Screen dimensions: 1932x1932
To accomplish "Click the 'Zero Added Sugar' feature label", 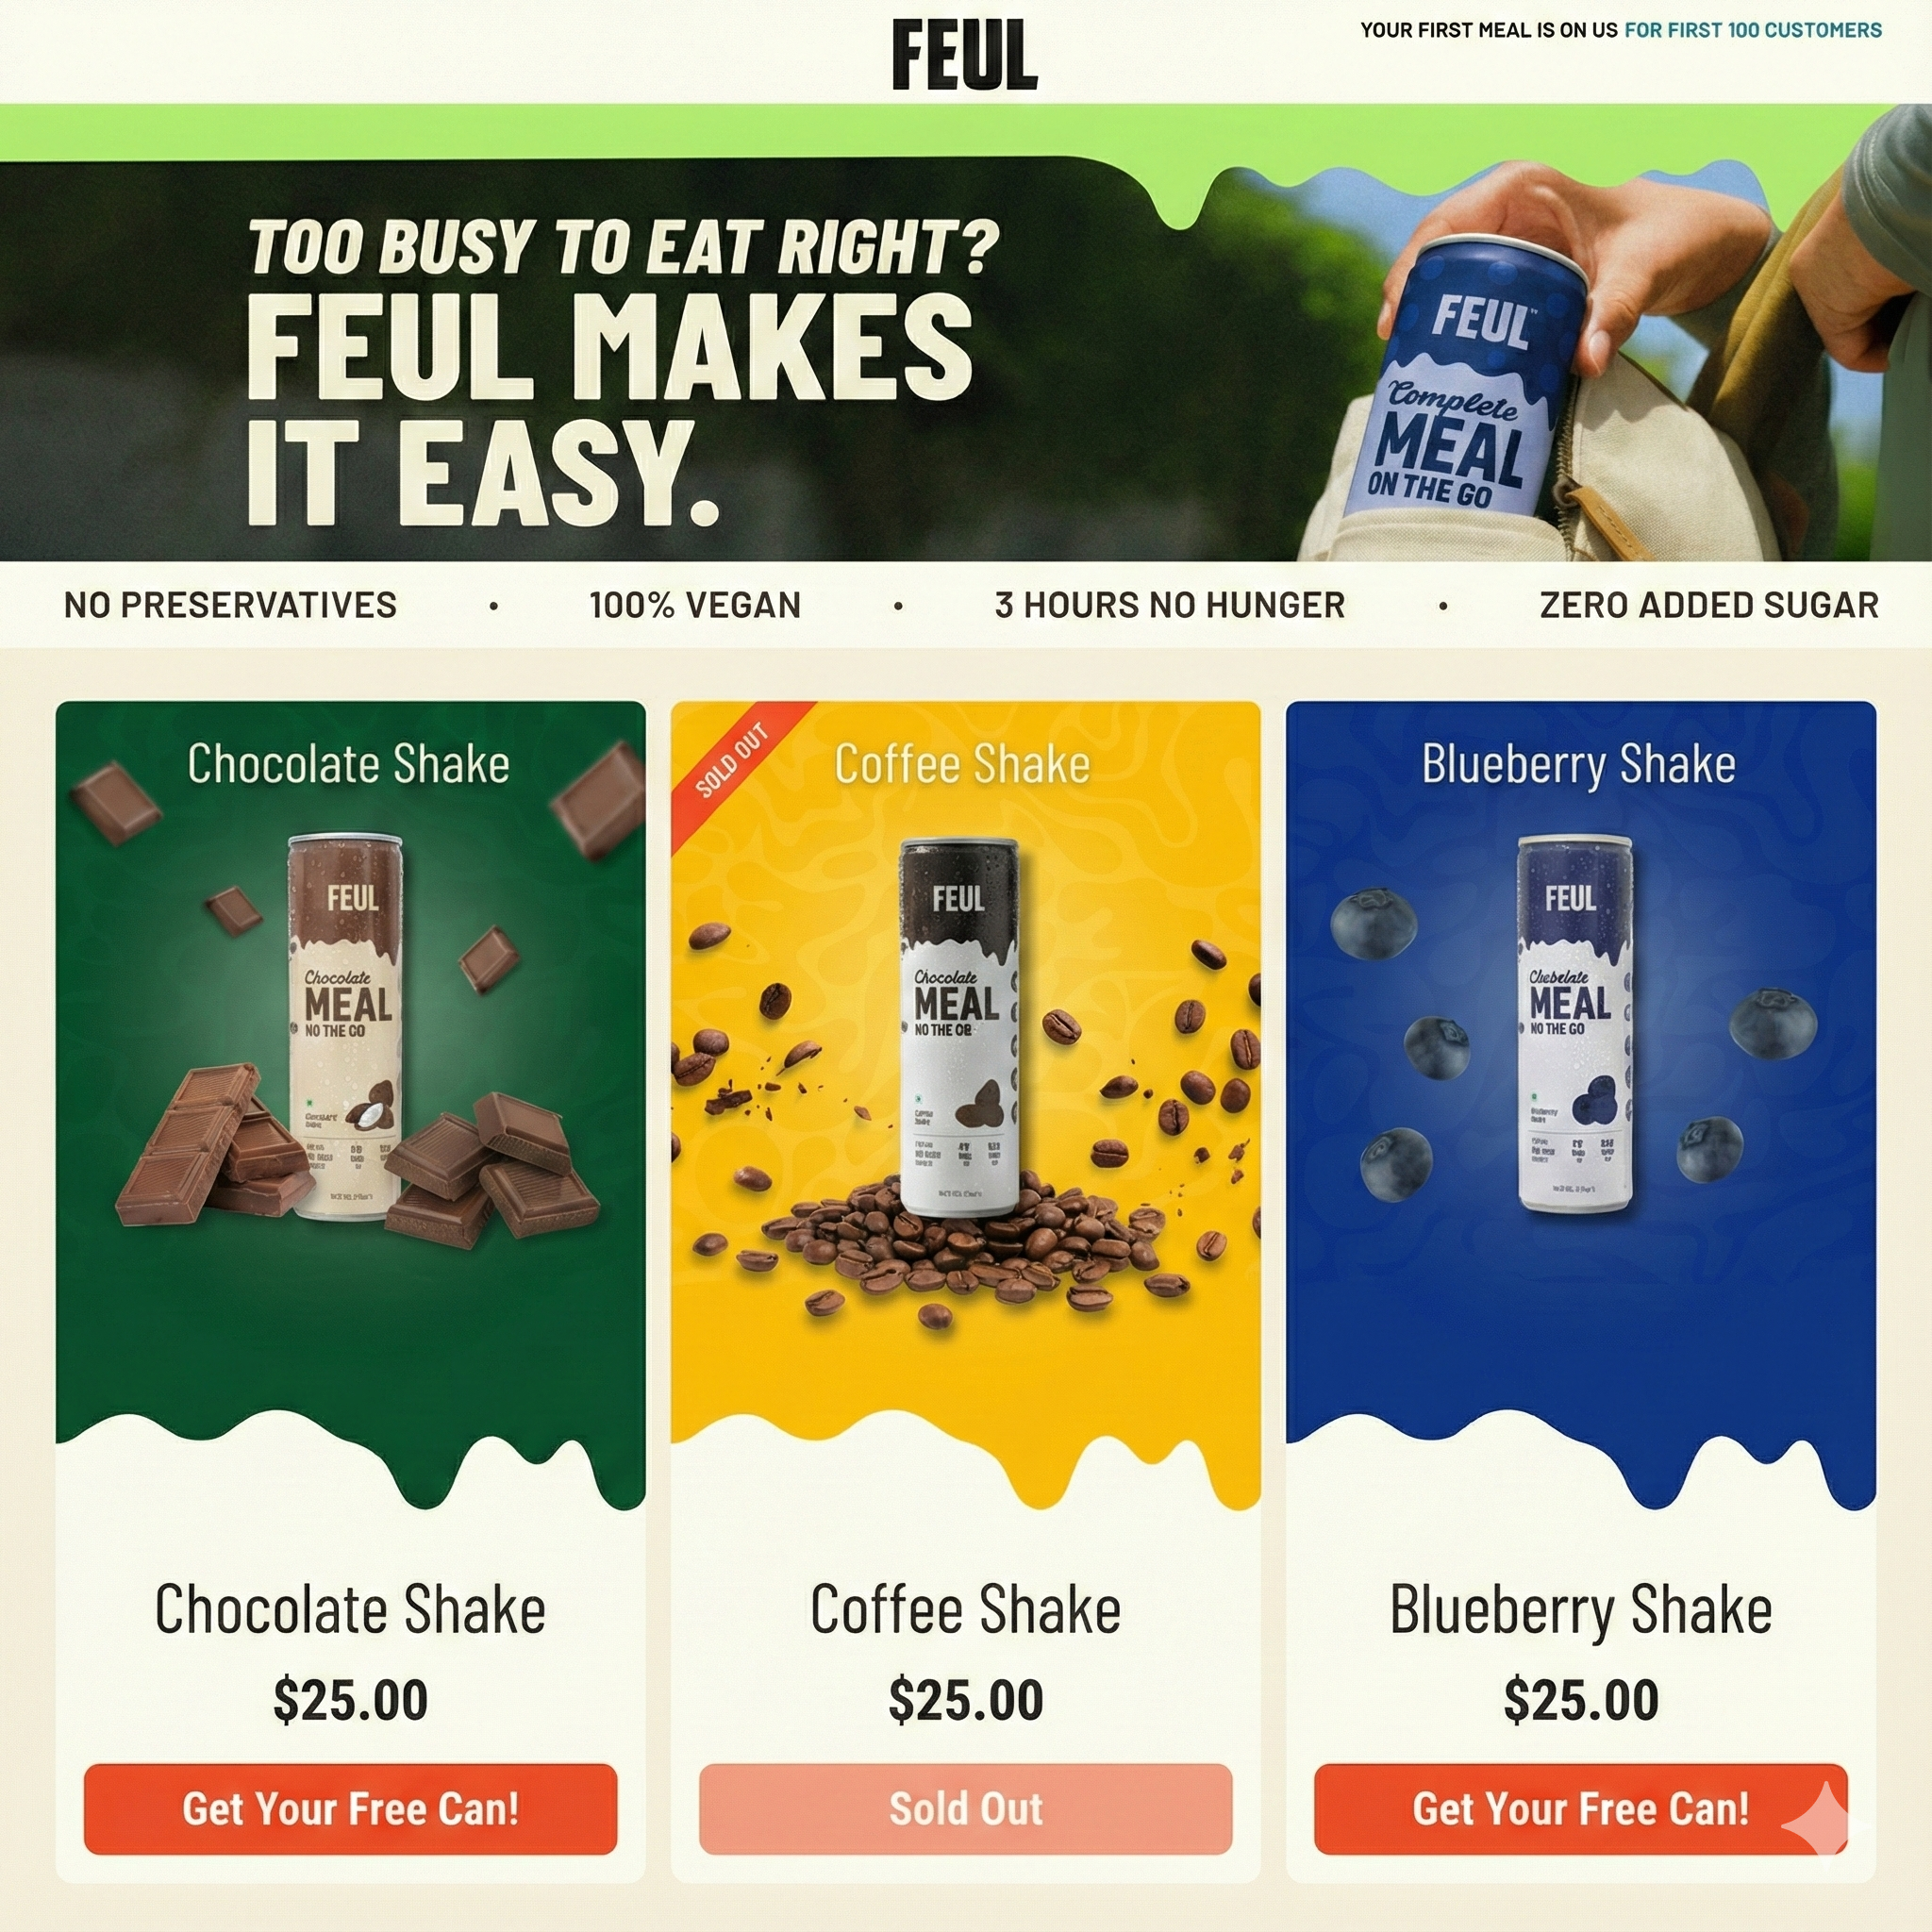I will (x=1709, y=605).
